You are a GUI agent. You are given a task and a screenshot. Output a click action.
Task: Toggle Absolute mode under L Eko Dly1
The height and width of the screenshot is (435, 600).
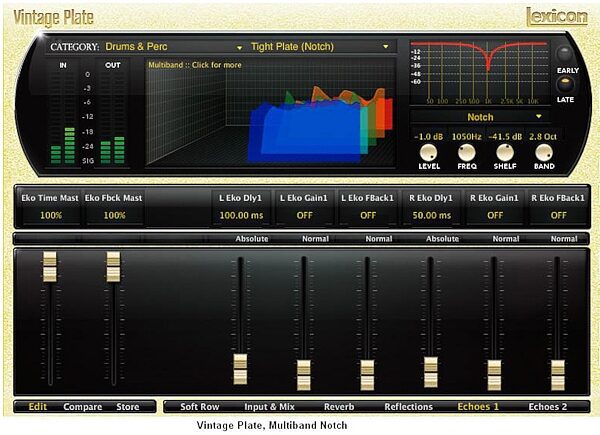pyautogui.click(x=252, y=239)
